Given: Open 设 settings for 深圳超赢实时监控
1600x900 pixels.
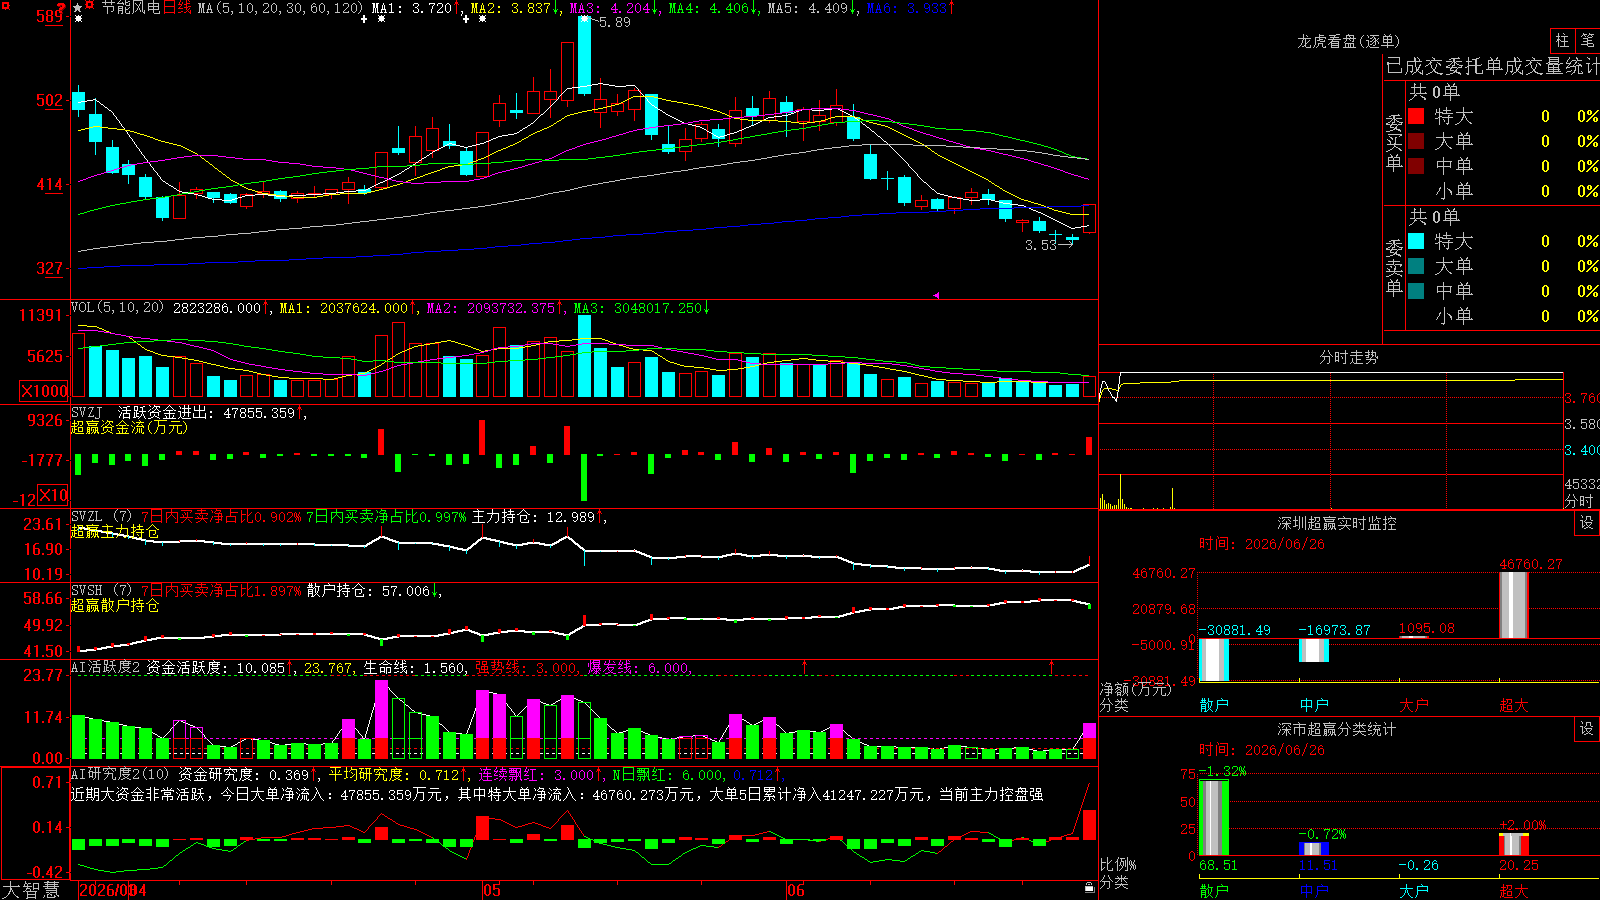Looking at the screenshot, I should [1587, 523].
